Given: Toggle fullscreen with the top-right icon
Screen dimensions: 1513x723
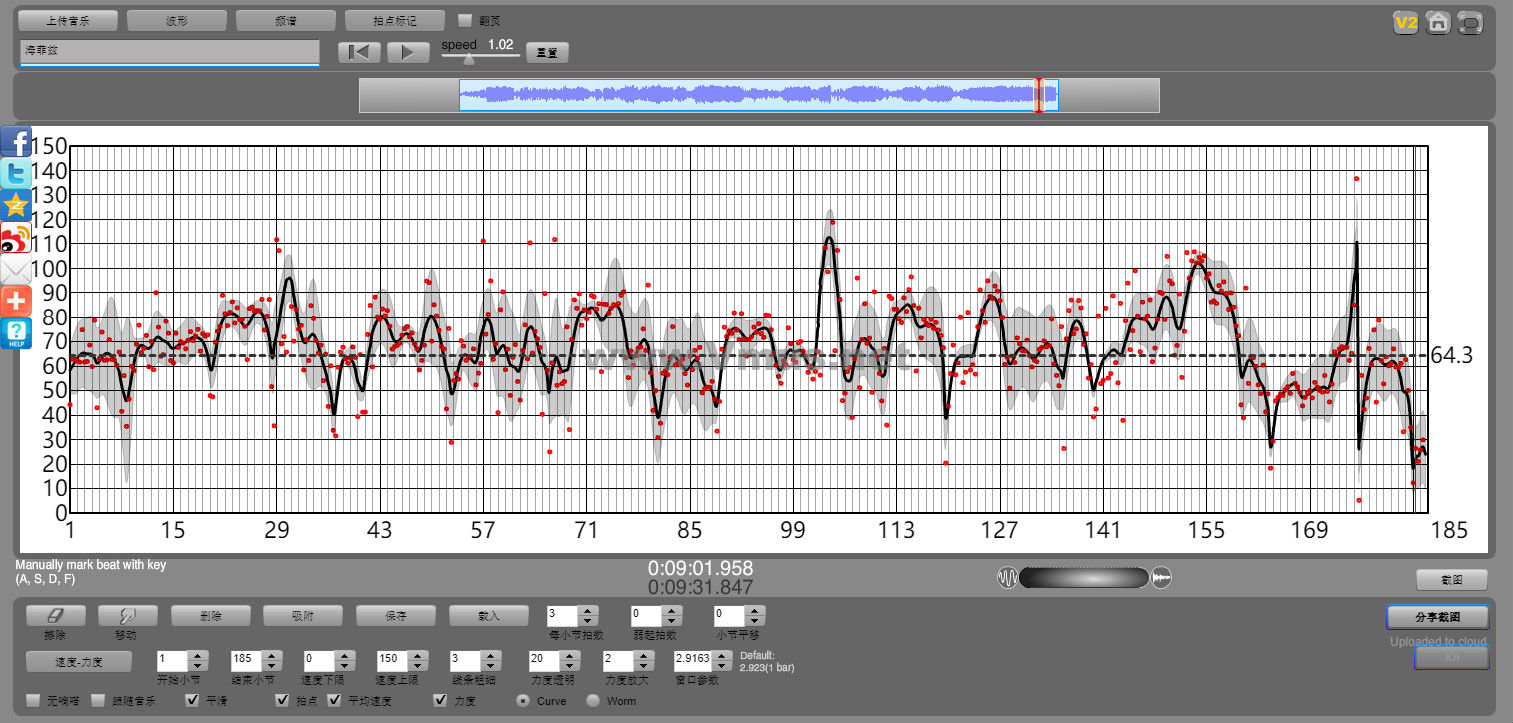Looking at the screenshot, I should (1469, 23).
